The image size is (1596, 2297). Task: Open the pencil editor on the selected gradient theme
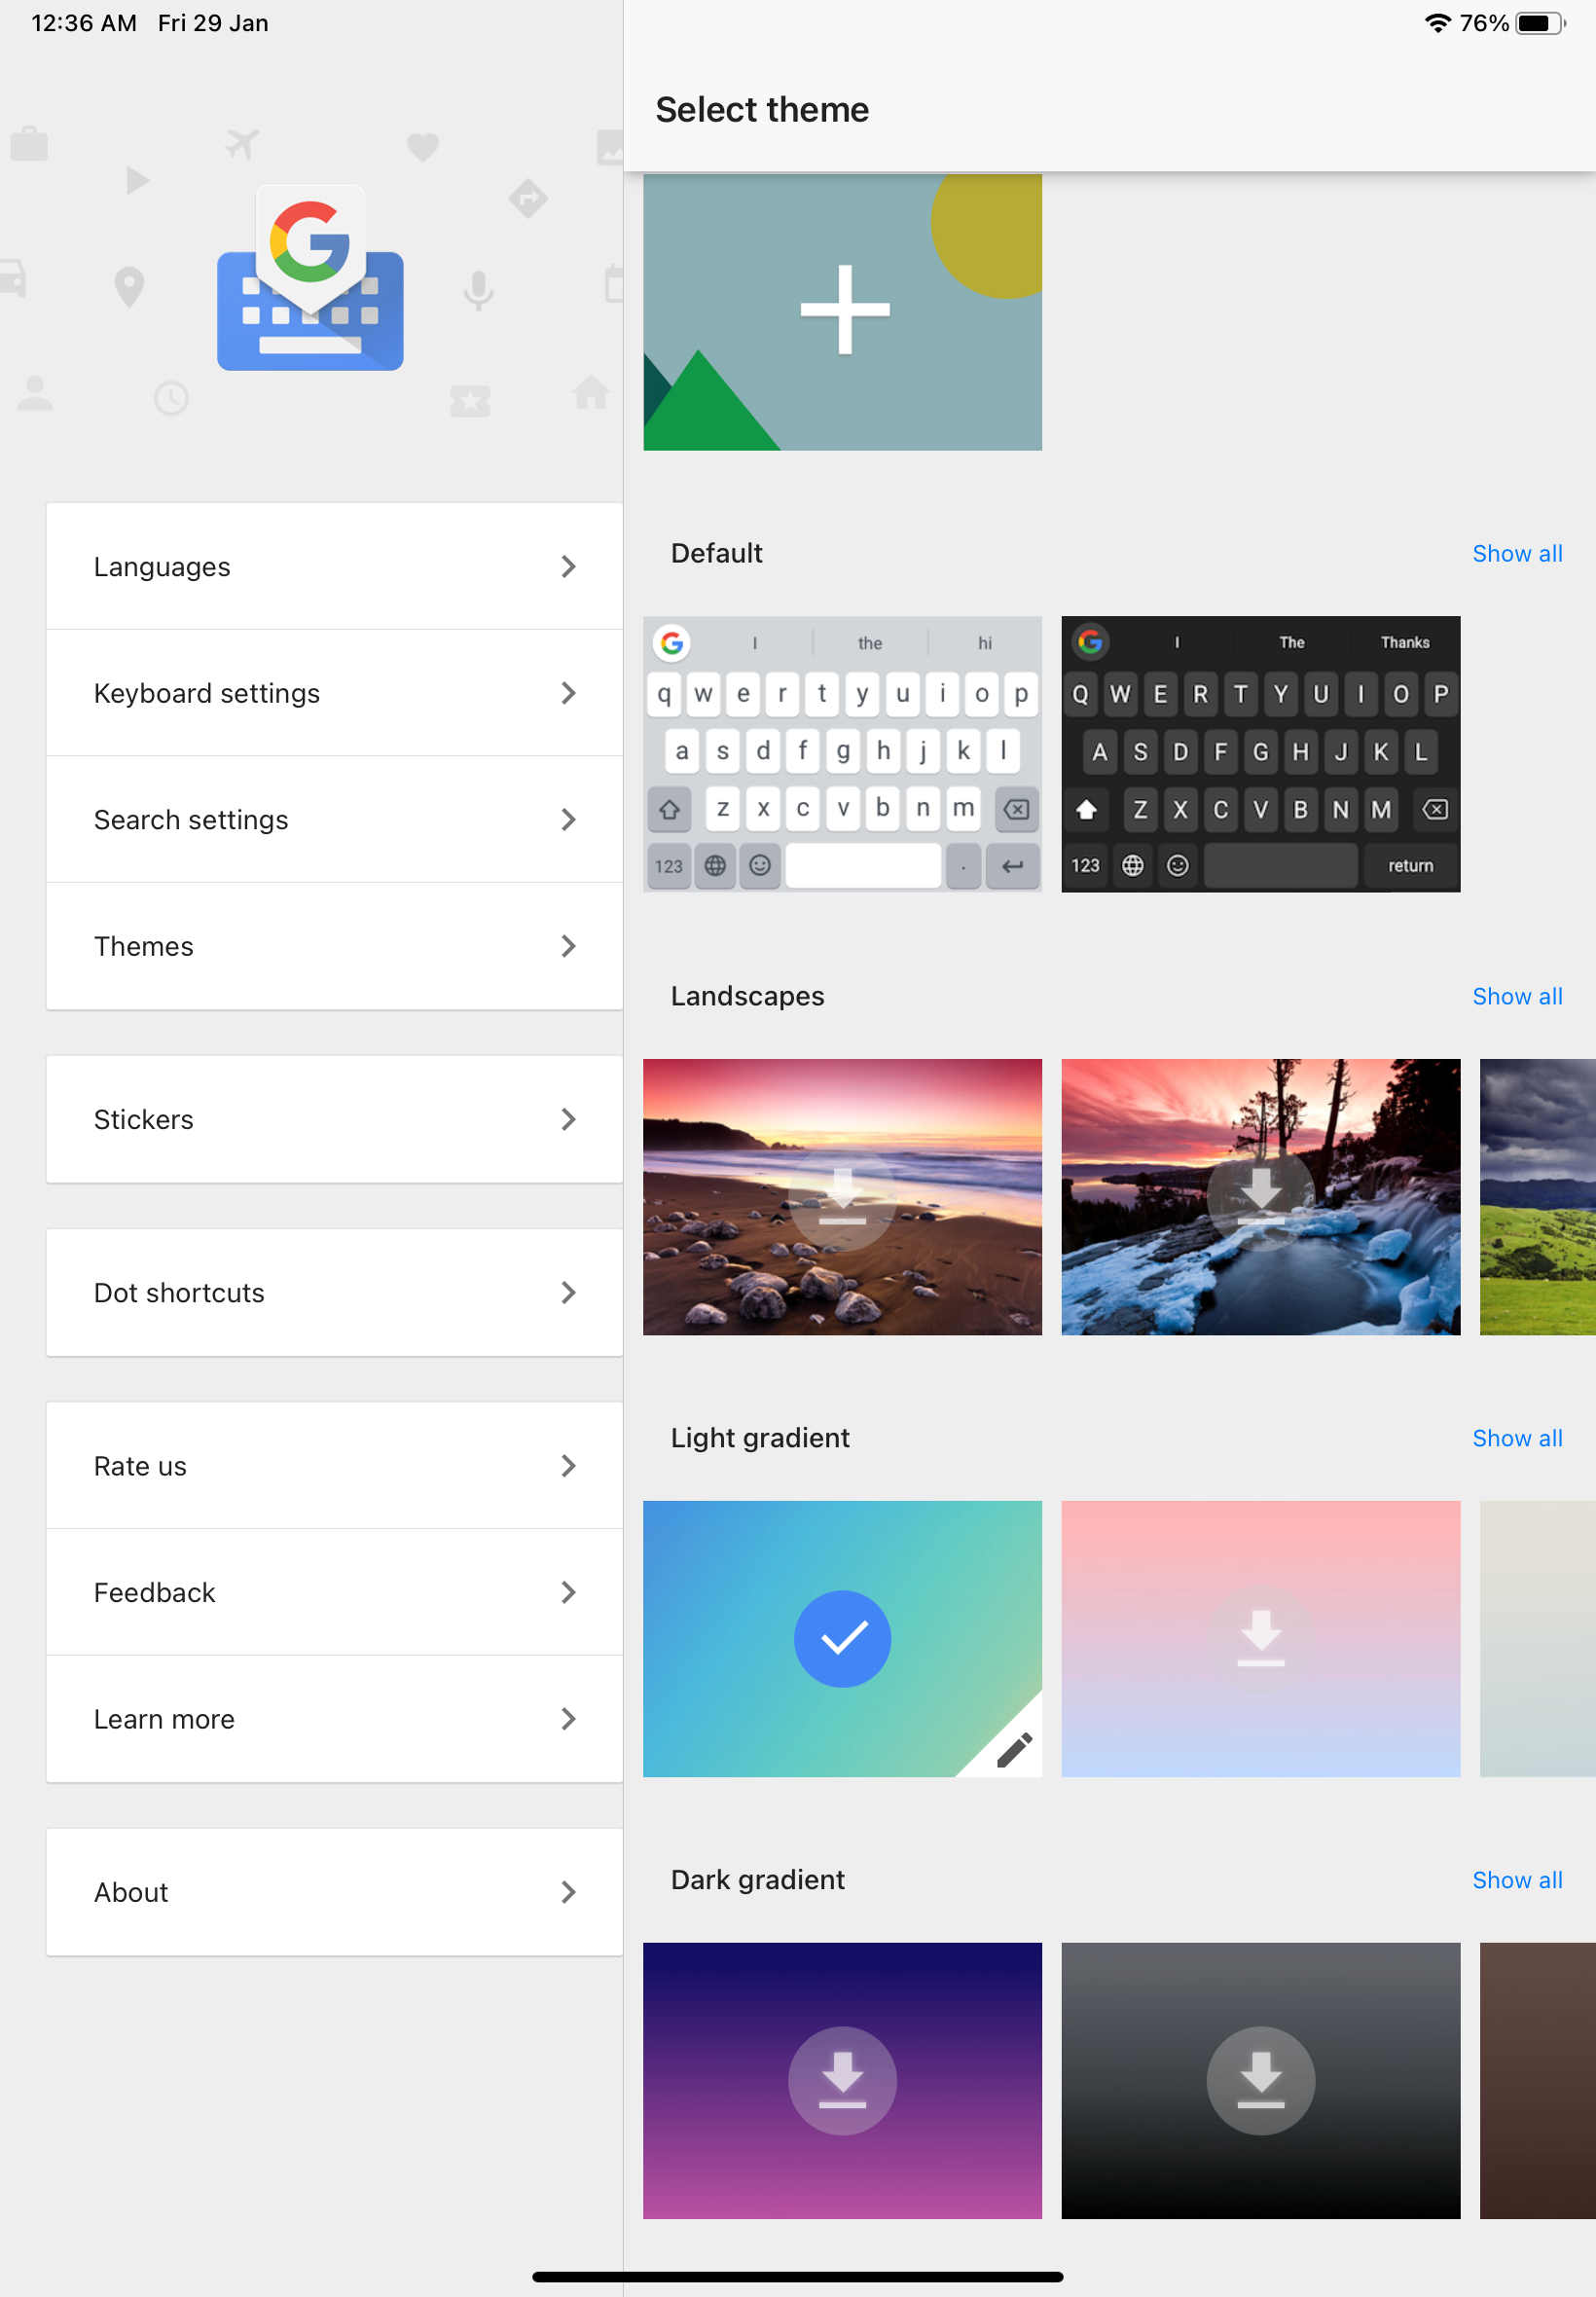pyautogui.click(x=1016, y=1745)
